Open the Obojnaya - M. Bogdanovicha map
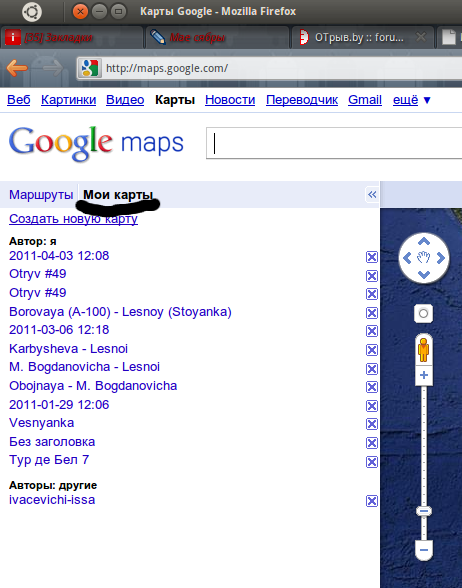462x588 pixels. click(x=93, y=386)
